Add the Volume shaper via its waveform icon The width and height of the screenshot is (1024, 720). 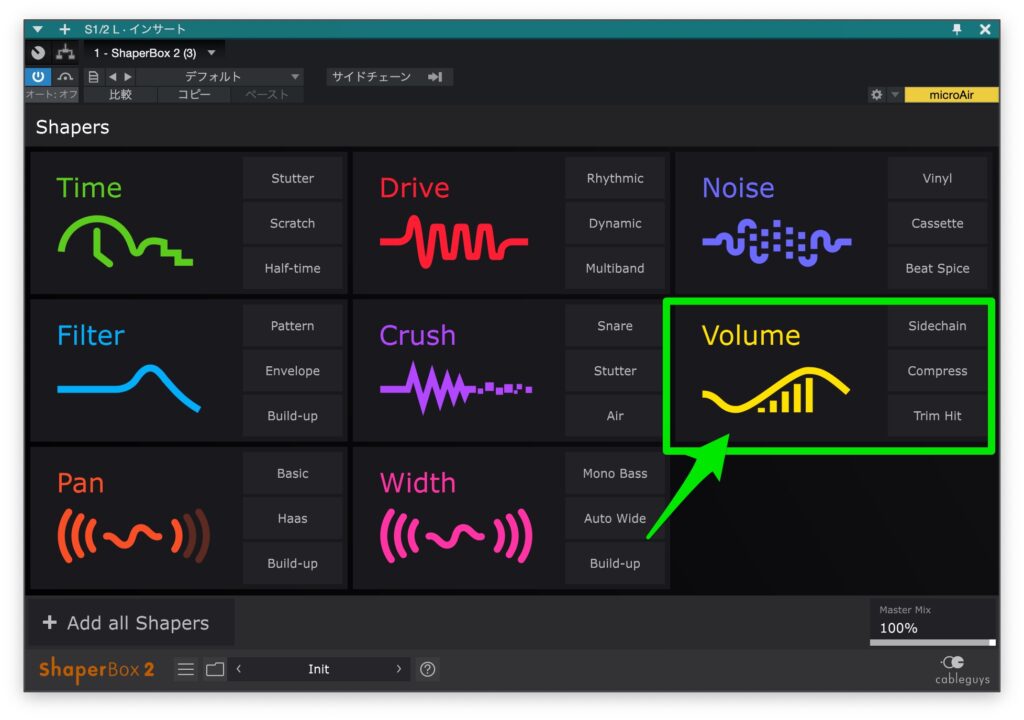coord(775,391)
